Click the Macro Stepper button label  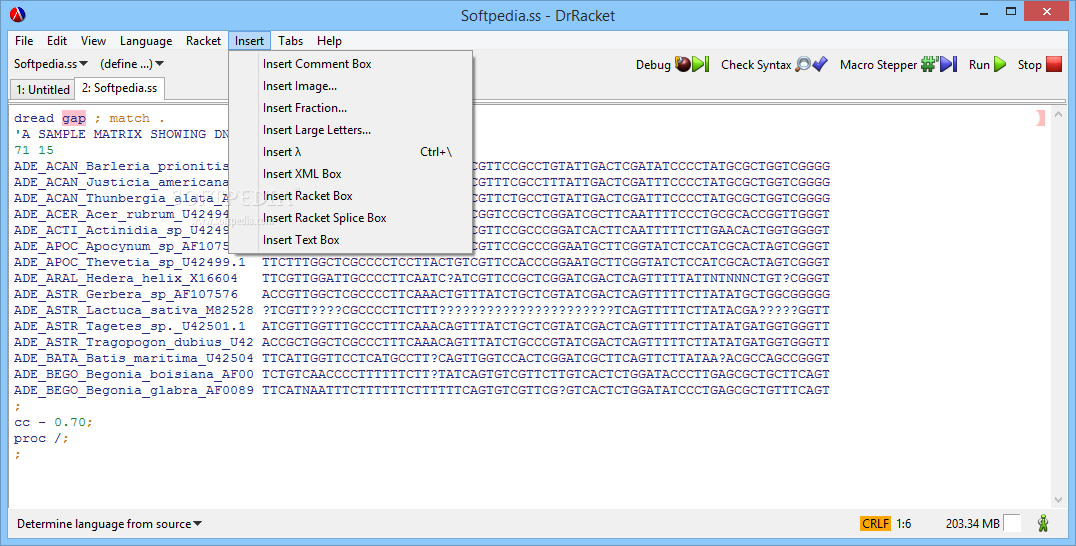point(878,64)
